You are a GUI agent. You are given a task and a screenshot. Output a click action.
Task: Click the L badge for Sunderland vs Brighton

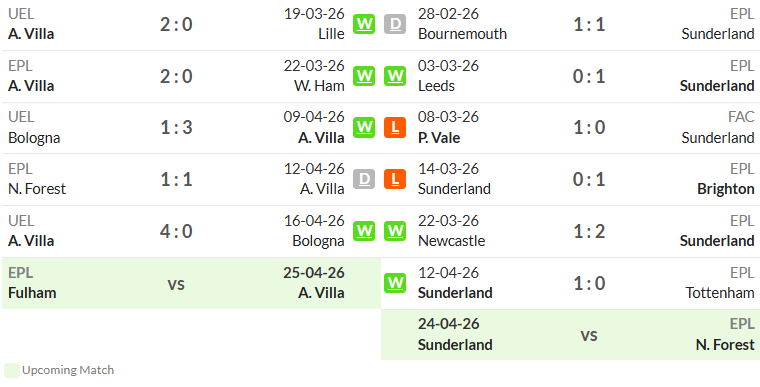(x=395, y=179)
